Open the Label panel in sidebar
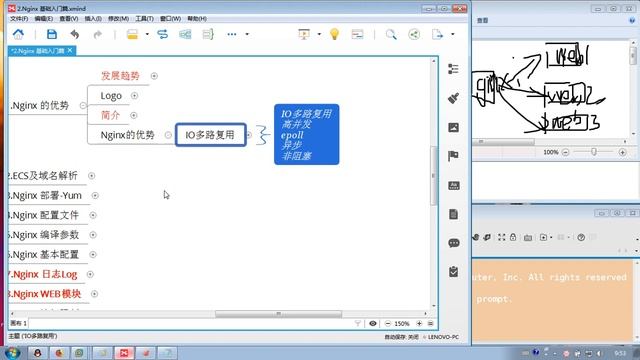640x360 pixels. (x=453, y=186)
